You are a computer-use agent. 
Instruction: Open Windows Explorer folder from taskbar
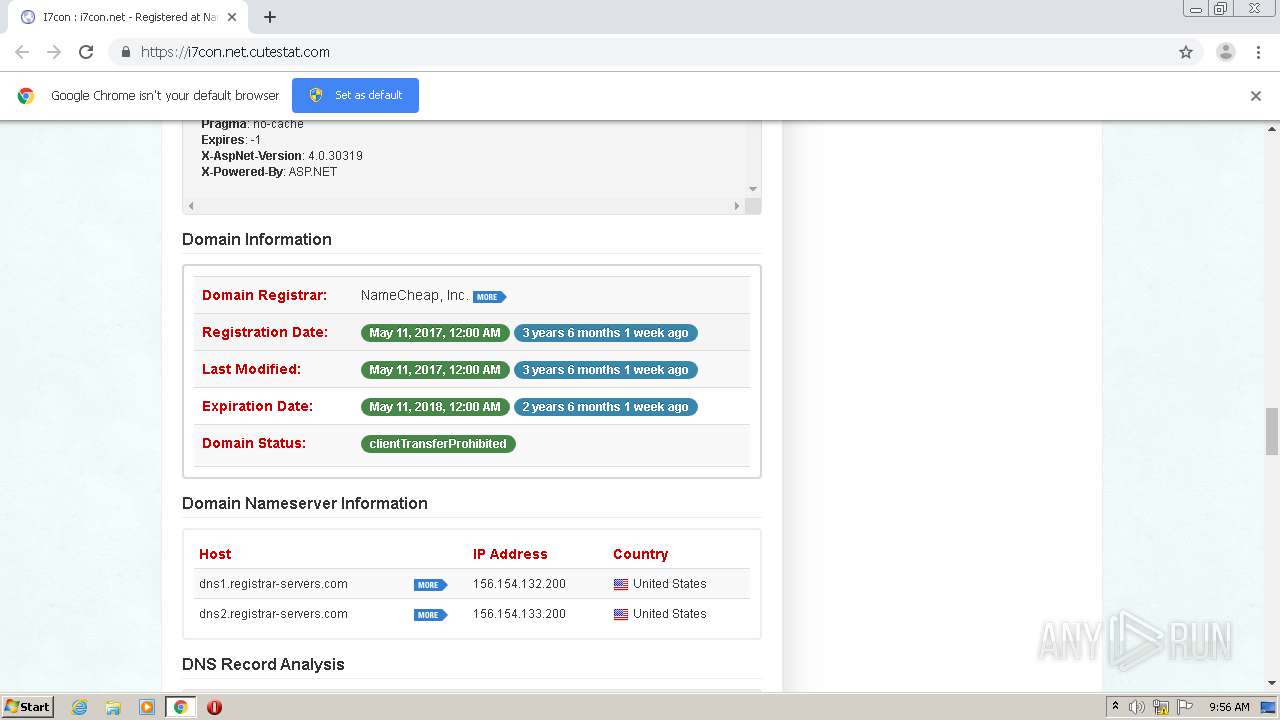[x=113, y=707]
